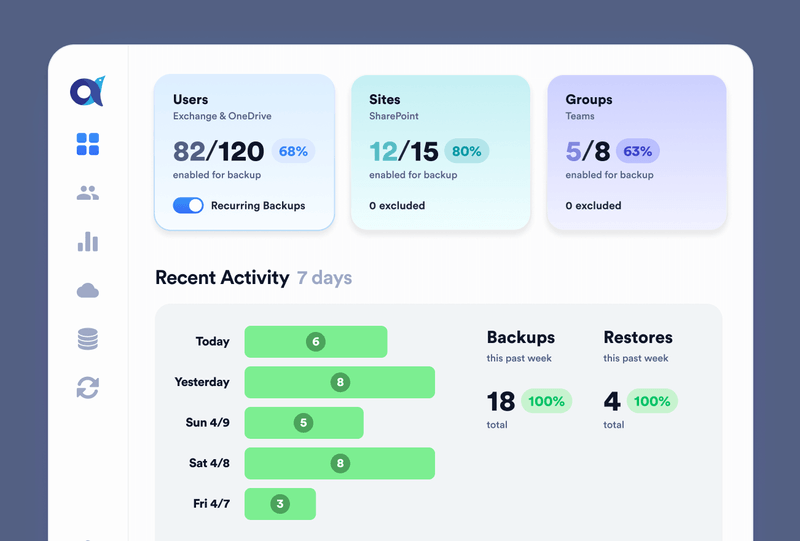
Task: Click the Fri 4/7 activity bar
Action: click(x=280, y=504)
